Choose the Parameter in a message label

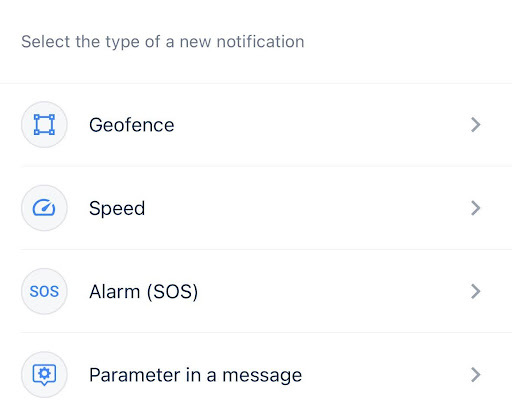[196, 375]
